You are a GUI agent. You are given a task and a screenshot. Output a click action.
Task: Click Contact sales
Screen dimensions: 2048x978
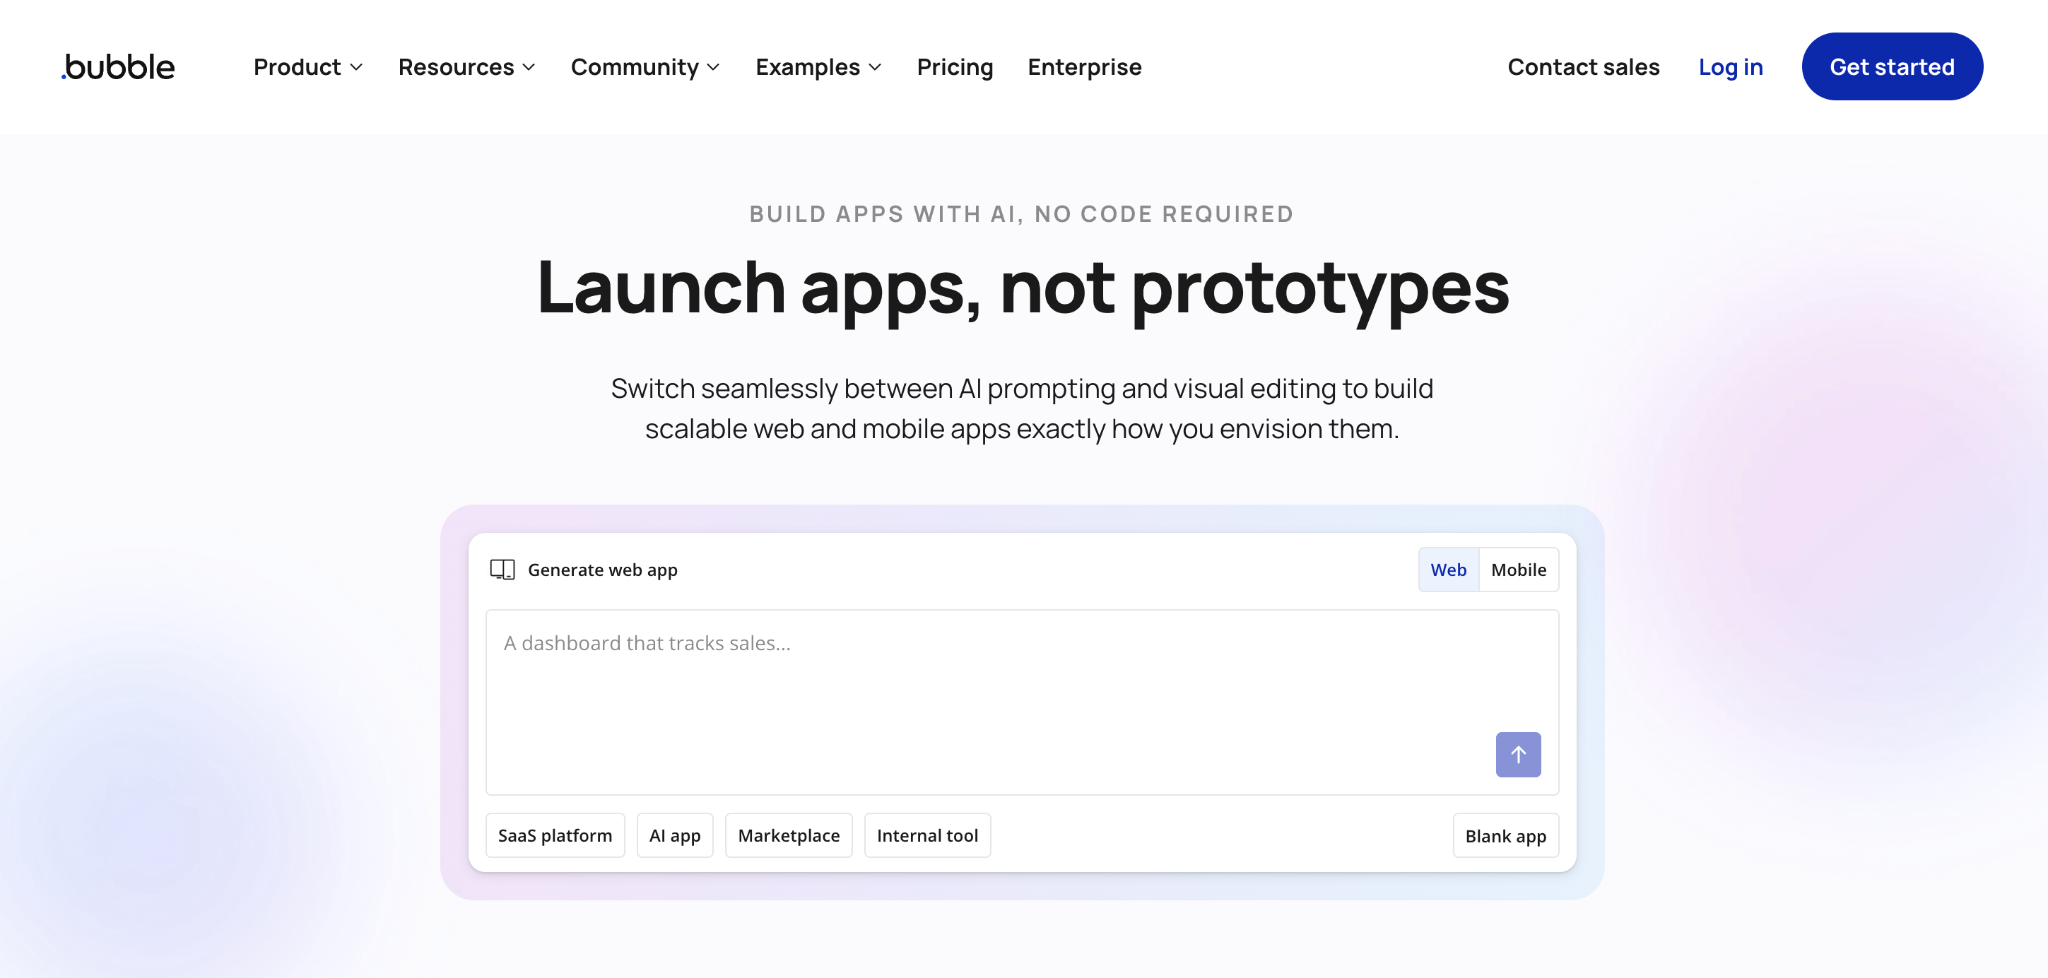click(x=1583, y=67)
